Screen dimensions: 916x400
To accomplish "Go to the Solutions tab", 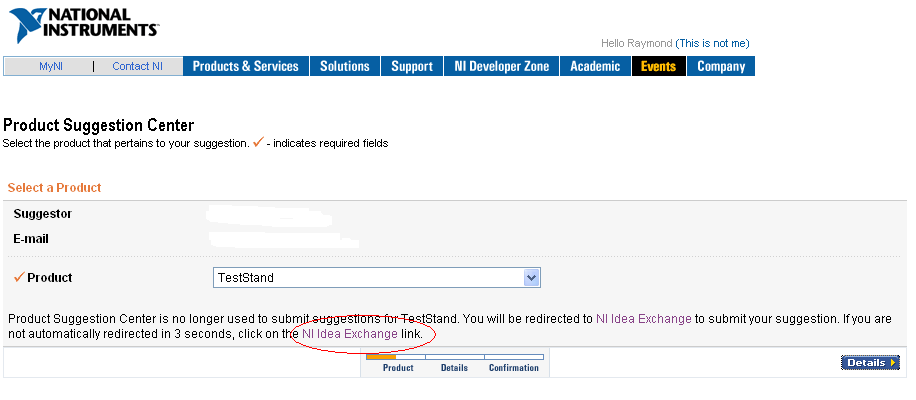I will [x=345, y=66].
